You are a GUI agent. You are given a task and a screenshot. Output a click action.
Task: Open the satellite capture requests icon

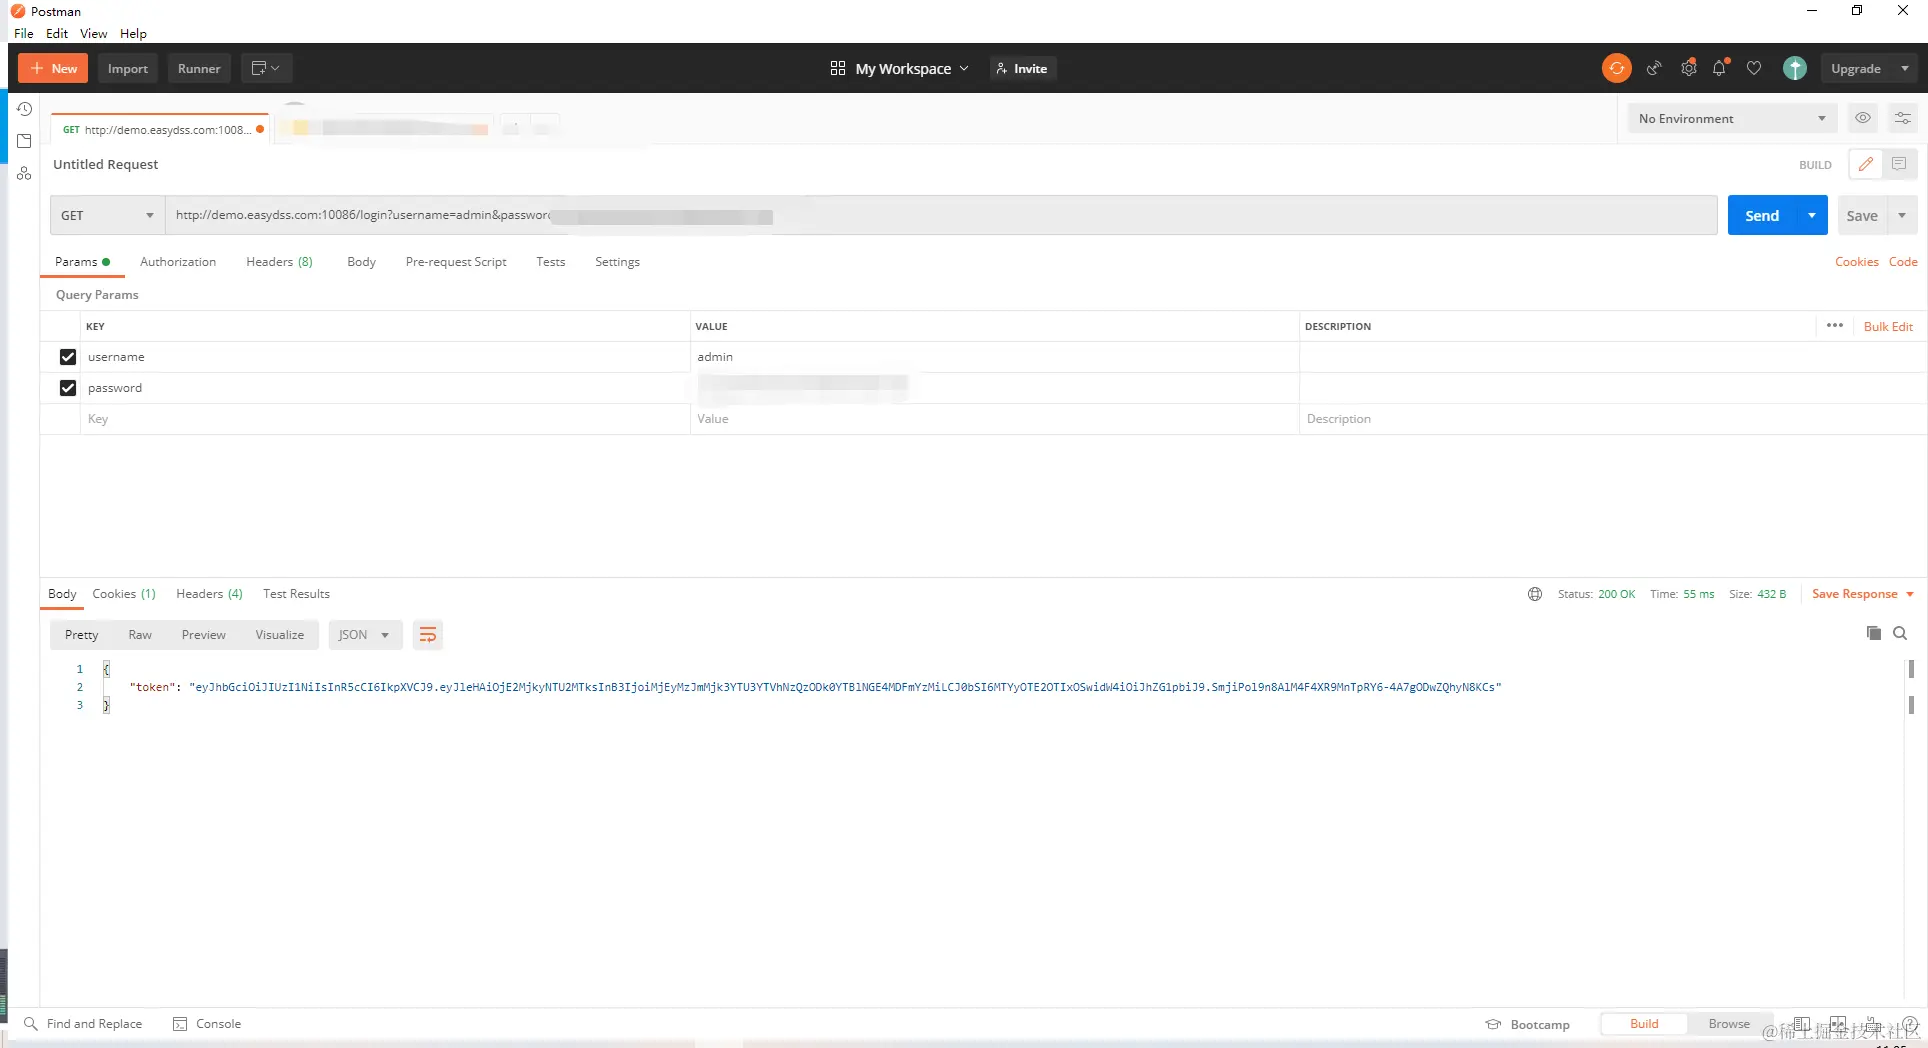[1654, 68]
